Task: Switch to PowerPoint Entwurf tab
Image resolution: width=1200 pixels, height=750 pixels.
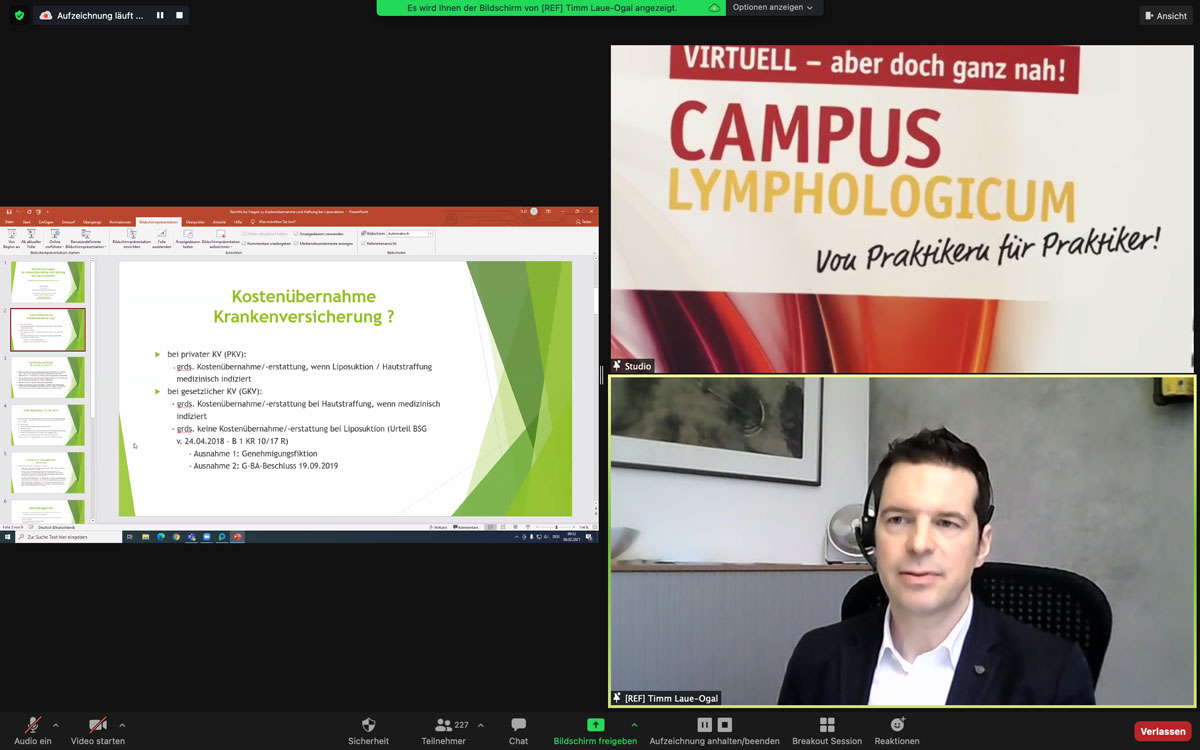Action: click(x=68, y=222)
